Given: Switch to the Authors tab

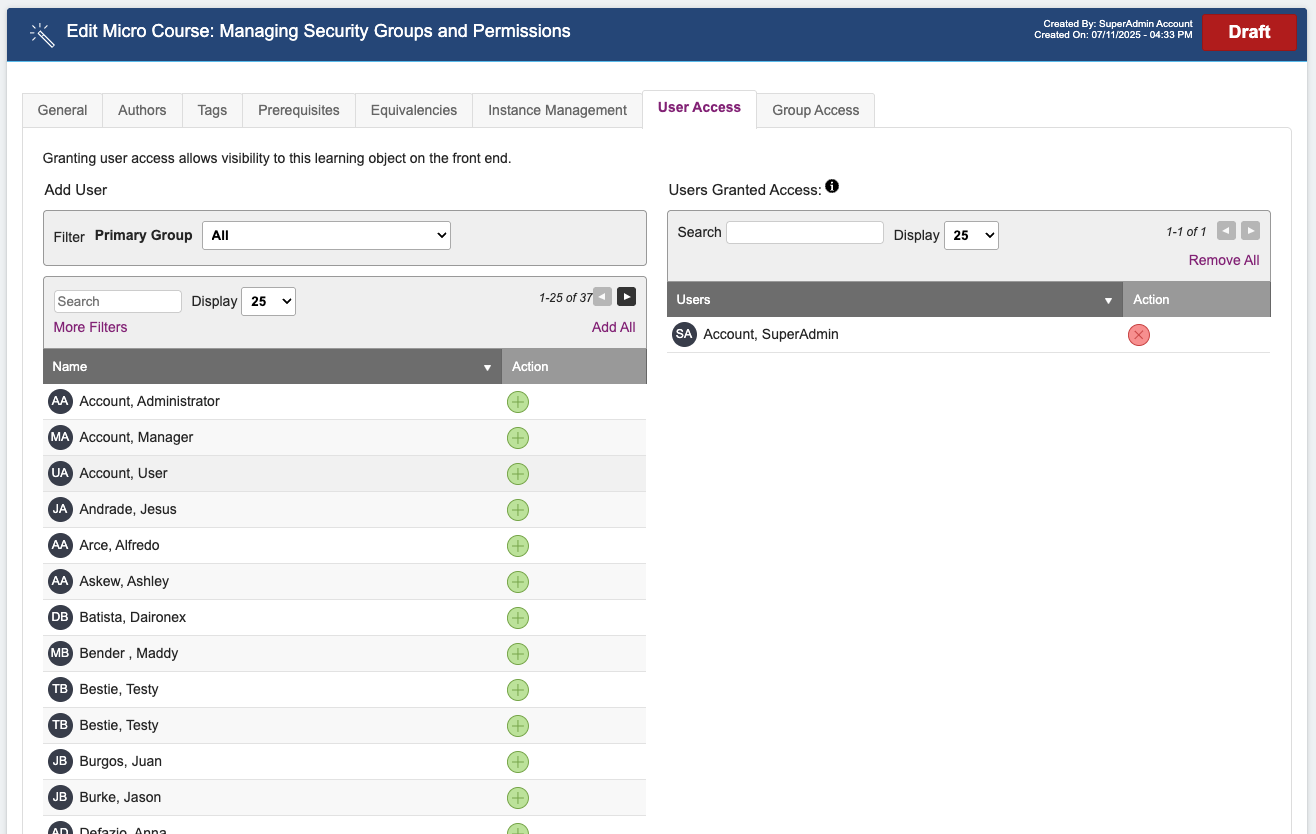Looking at the screenshot, I should click(142, 110).
